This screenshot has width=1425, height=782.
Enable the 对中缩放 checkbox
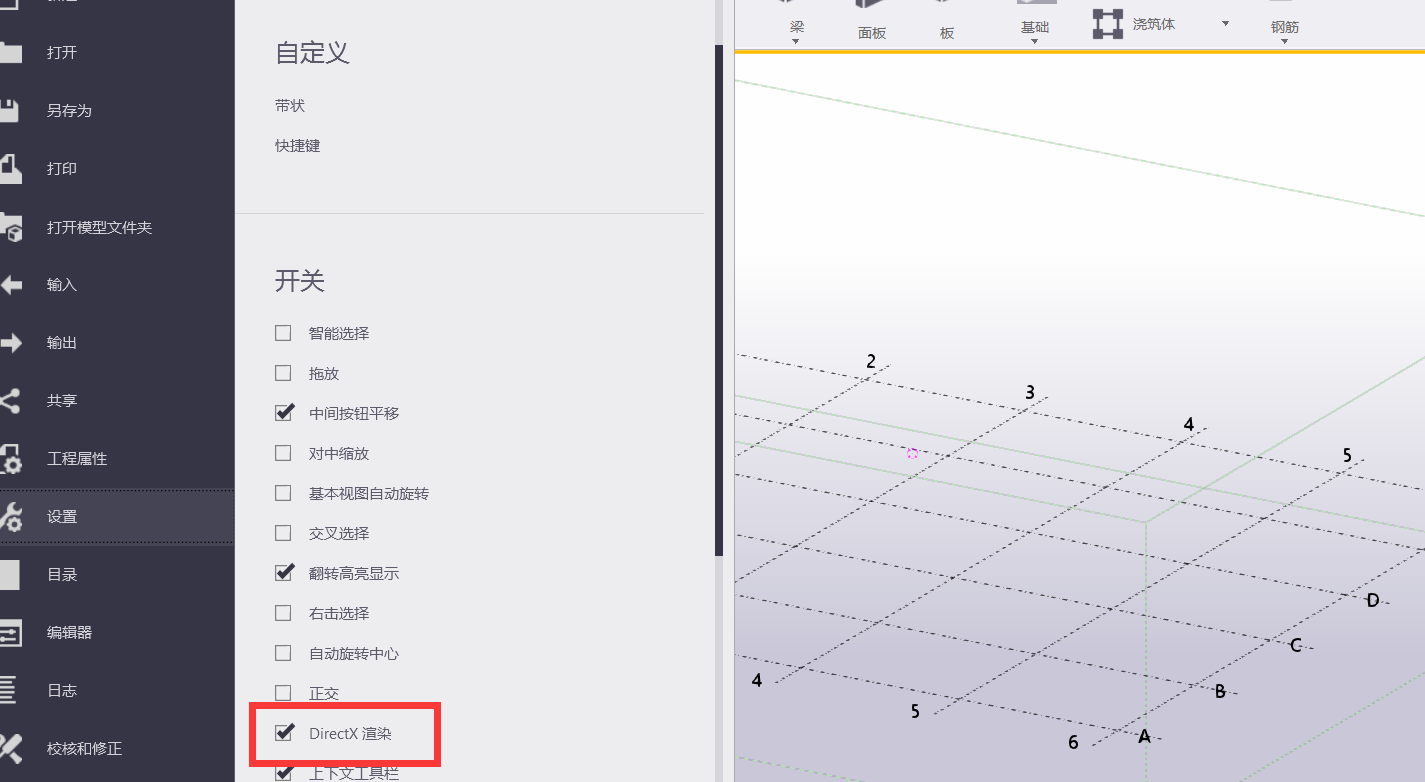pos(283,453)
